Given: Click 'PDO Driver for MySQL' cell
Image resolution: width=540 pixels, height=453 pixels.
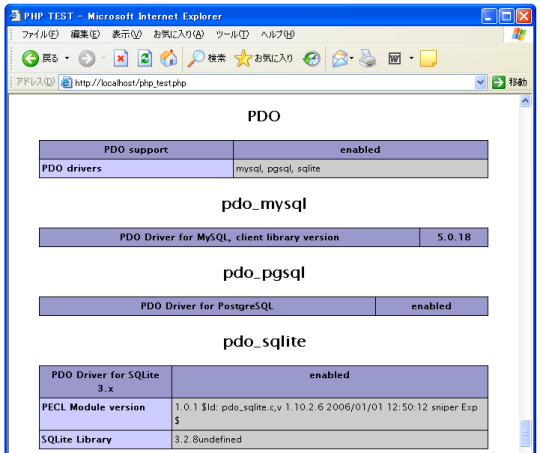Looking at the screenshot, I should pyautogui.click(x=229, y=237).
